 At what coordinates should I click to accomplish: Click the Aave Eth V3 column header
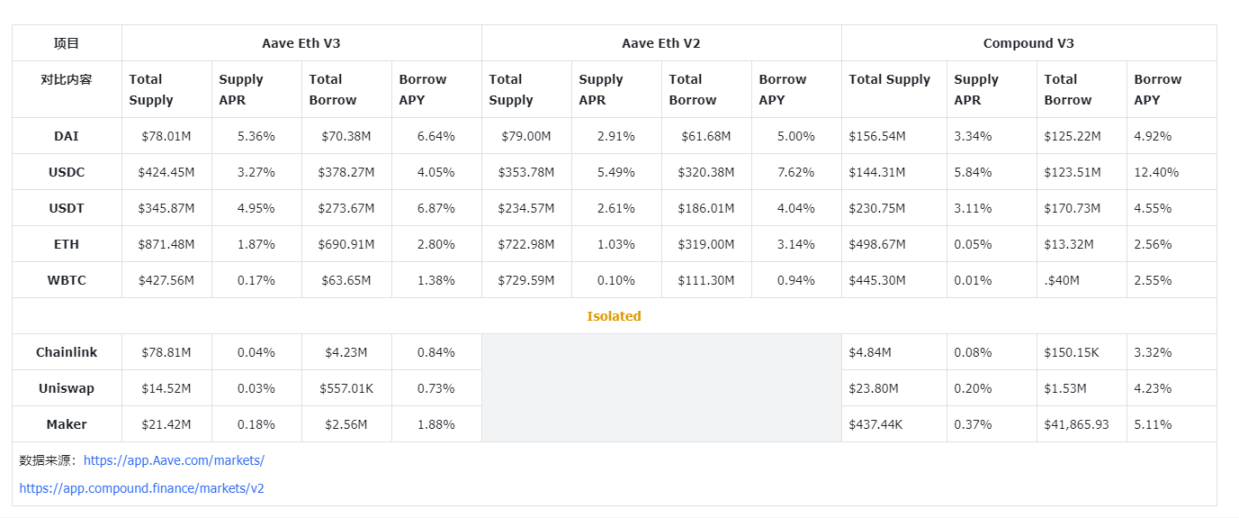[301, 43]
